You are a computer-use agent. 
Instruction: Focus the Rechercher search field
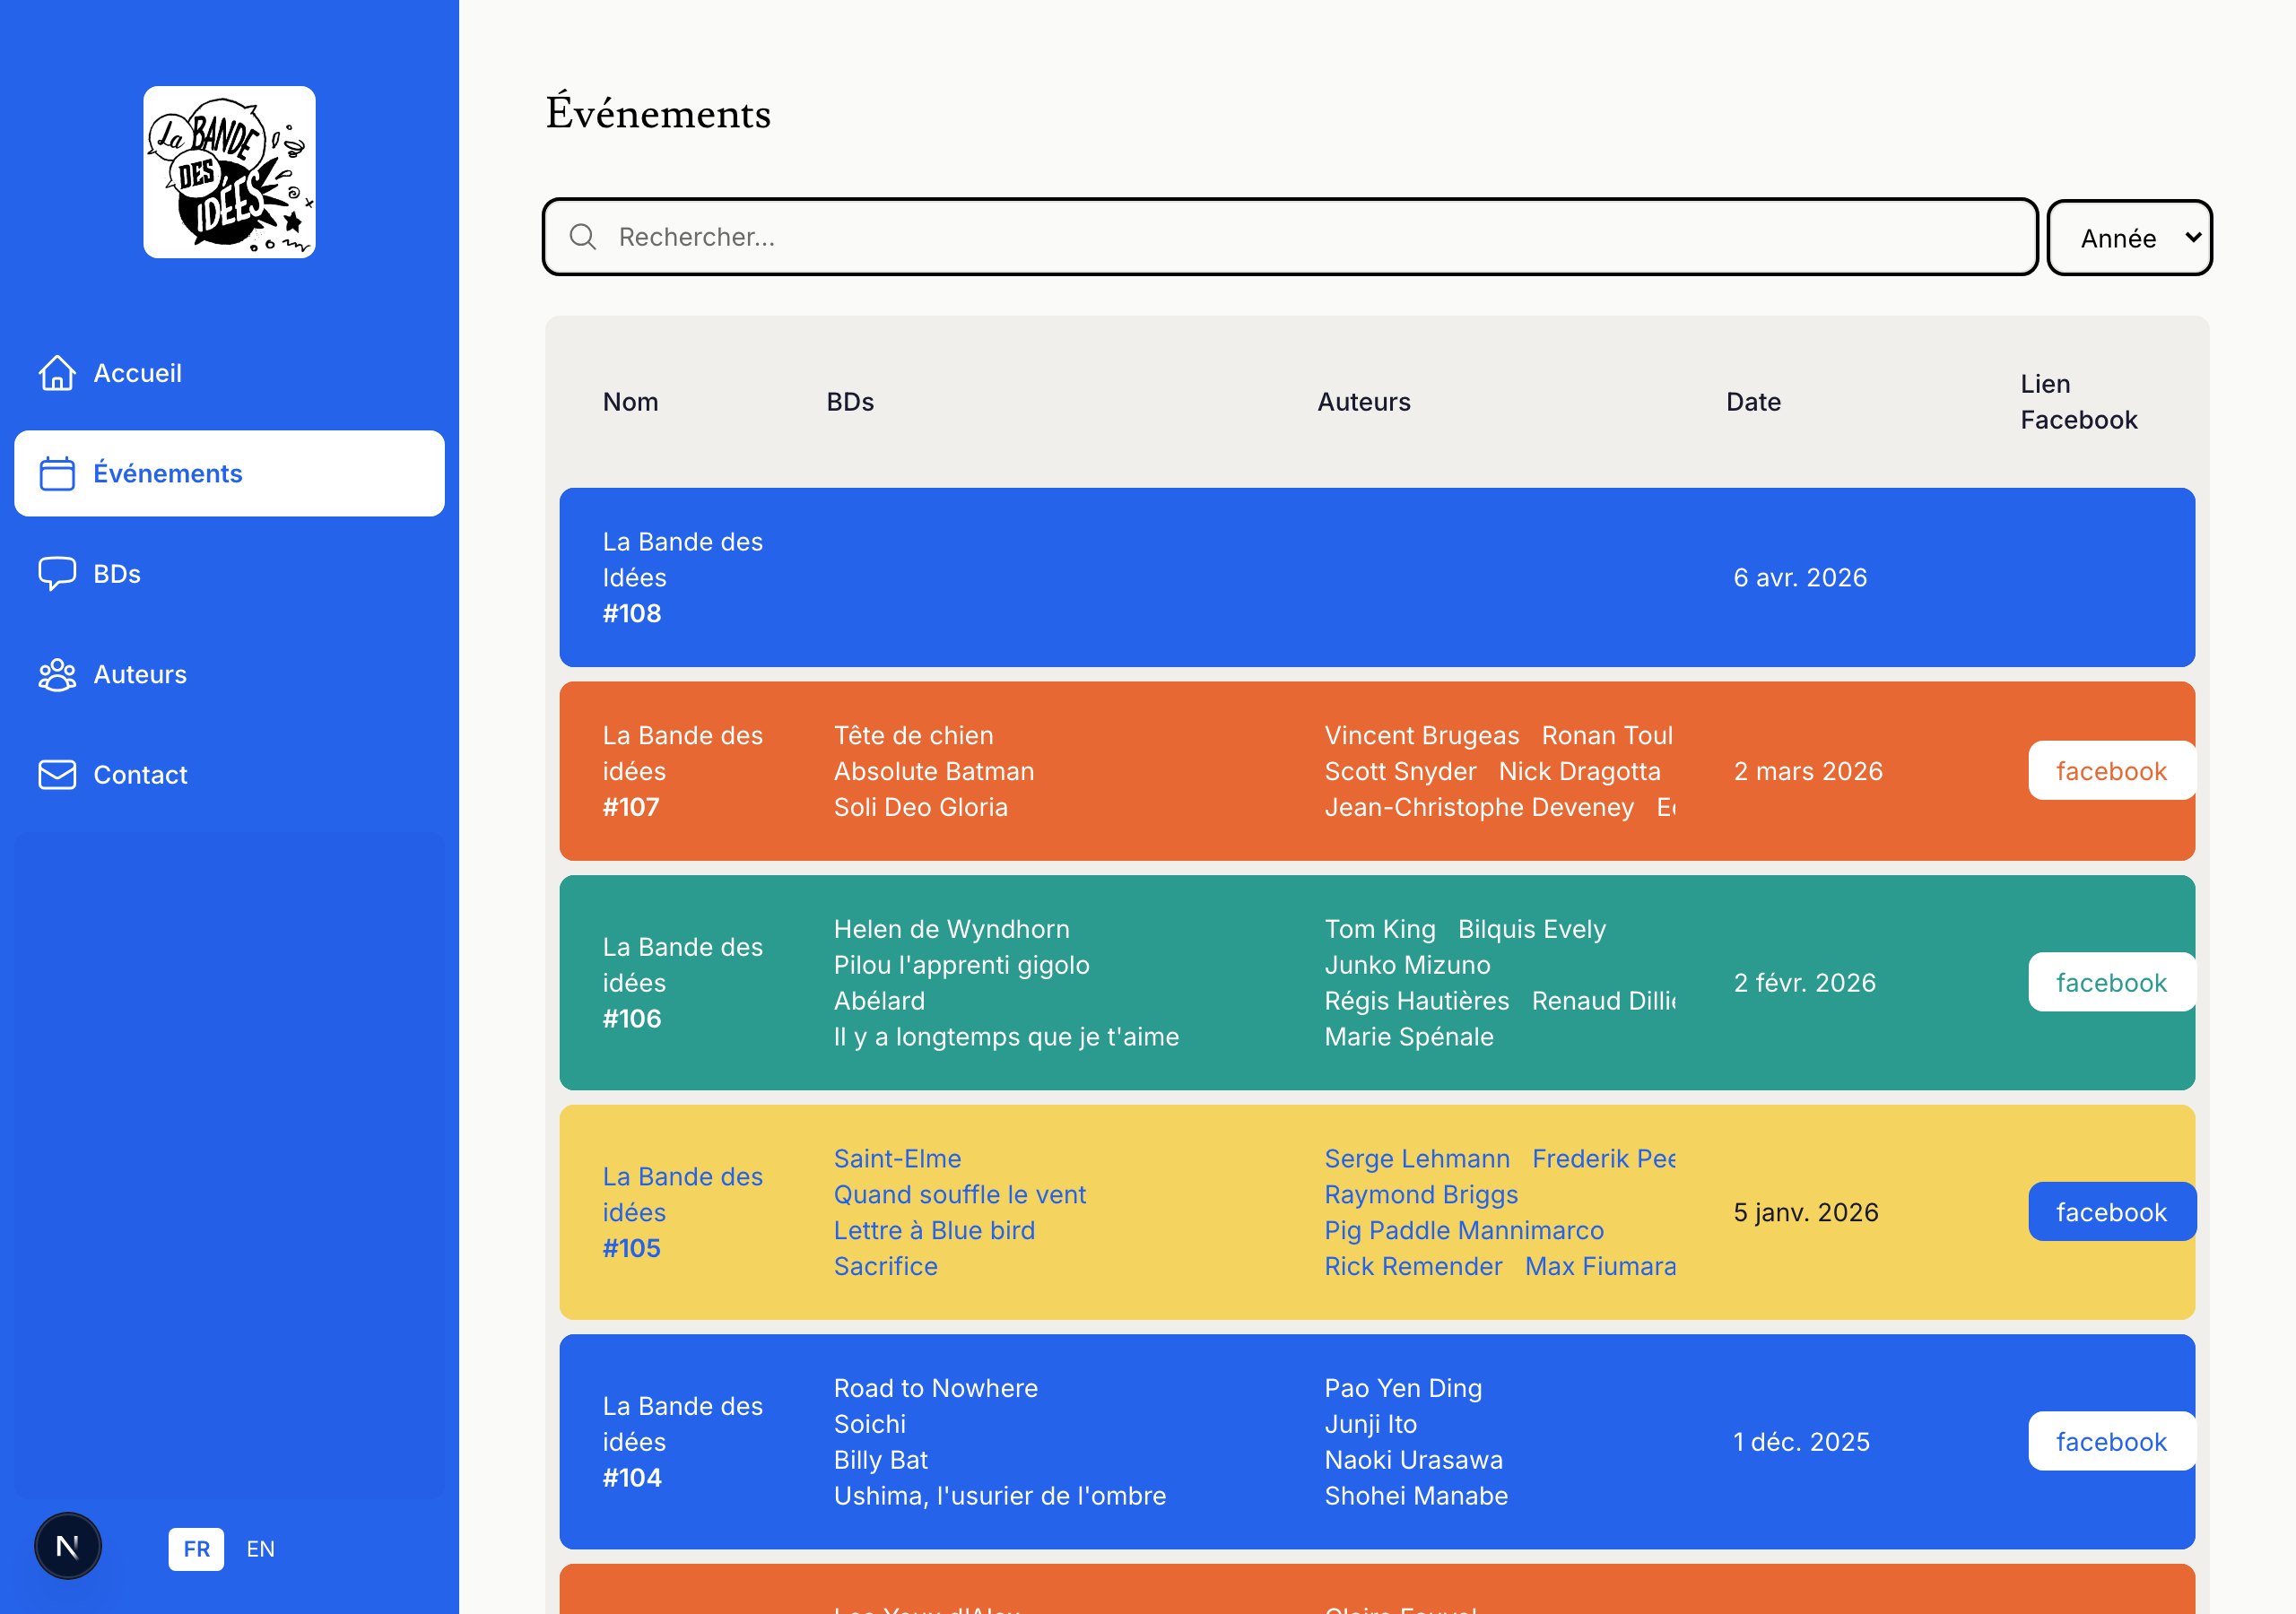1290,237
